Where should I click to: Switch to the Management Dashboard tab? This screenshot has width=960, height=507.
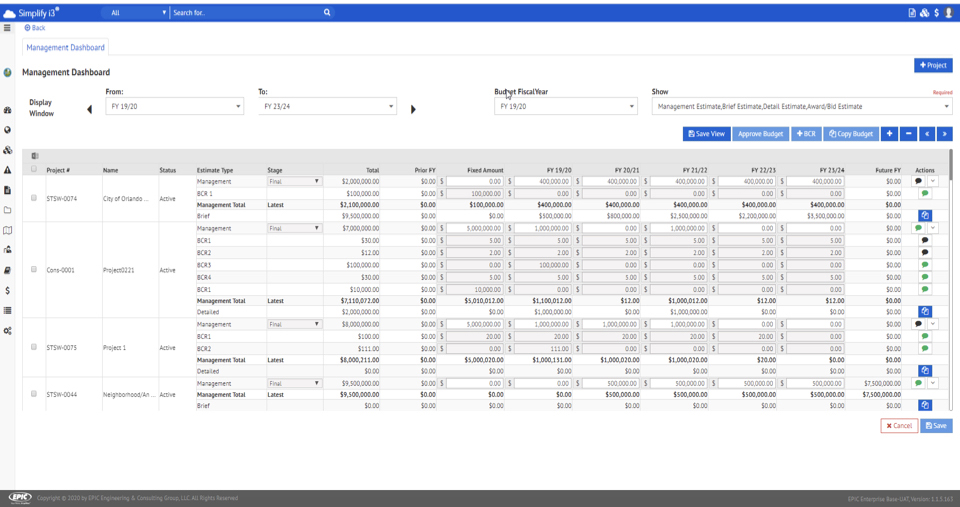click(65, 47)
